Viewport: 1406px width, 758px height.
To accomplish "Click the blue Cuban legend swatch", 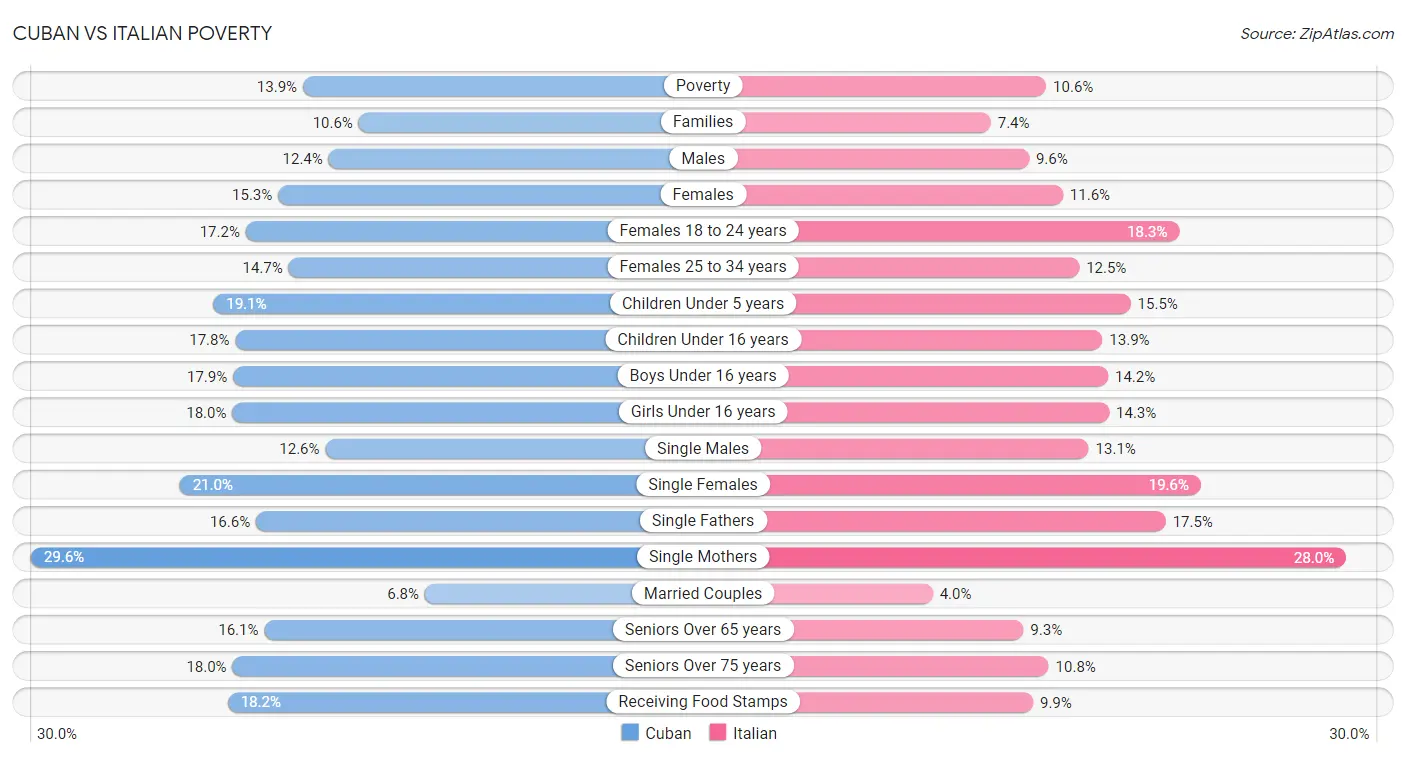I will tap(630, 733).
